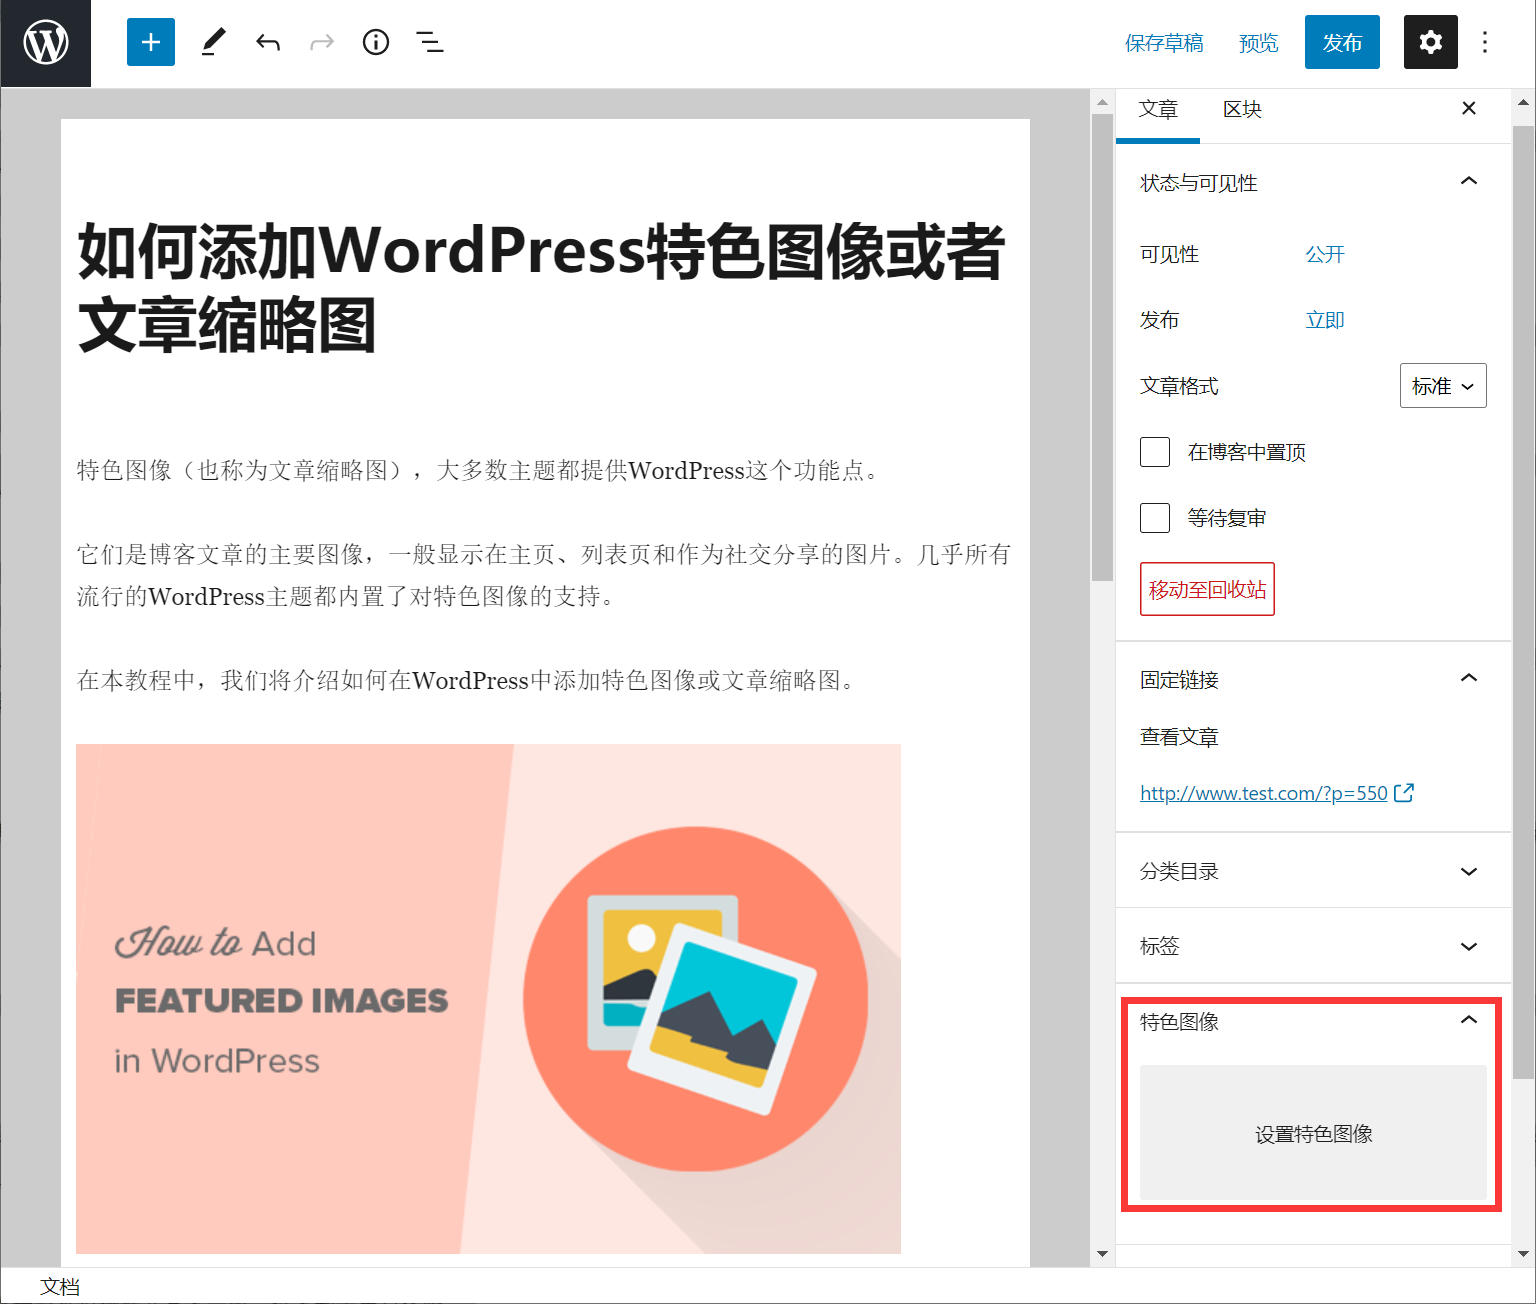Open the 文章格式 standard dropdown
Screen dimensions: 1536x1304
[1442, 386]
